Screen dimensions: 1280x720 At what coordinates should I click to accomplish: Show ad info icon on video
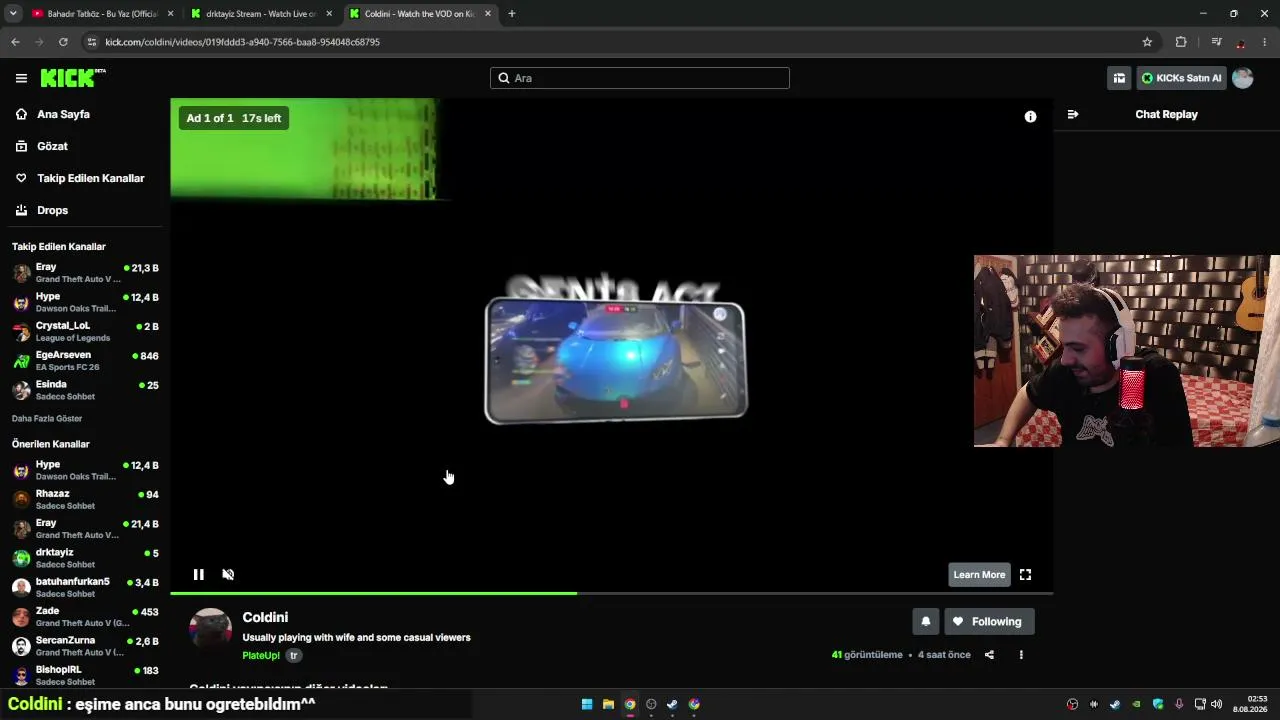point(1030,117)
